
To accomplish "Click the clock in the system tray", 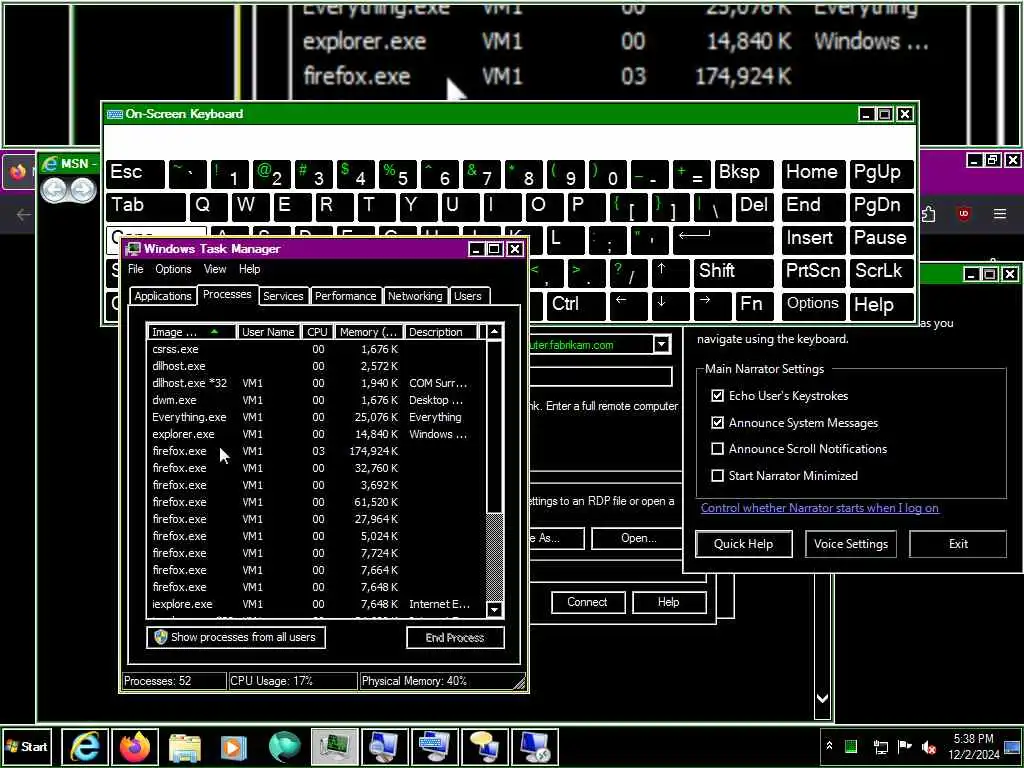I will (x=973, y=746).
